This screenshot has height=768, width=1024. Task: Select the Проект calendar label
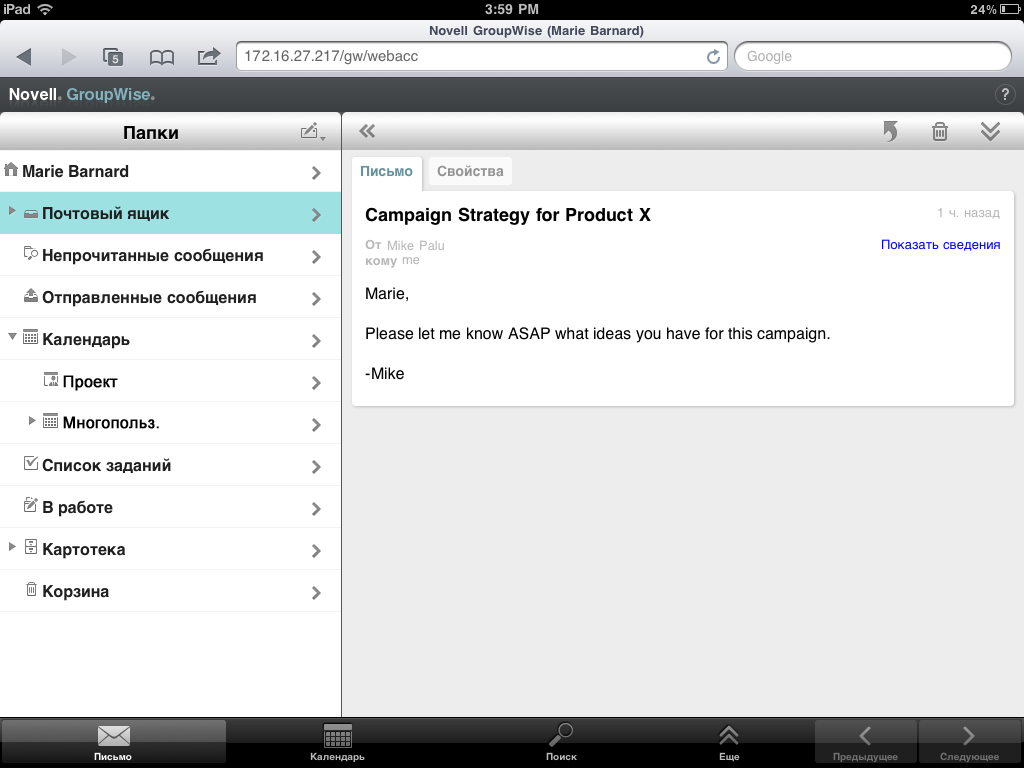90,381
